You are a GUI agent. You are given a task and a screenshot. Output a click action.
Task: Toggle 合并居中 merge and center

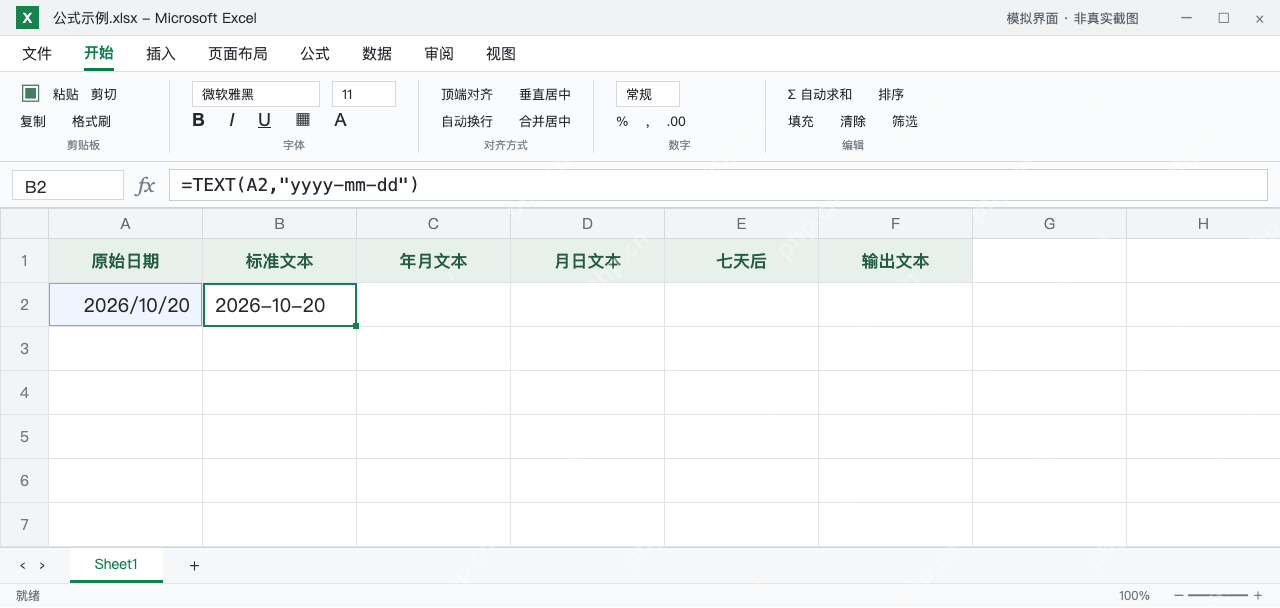(545, 121)
